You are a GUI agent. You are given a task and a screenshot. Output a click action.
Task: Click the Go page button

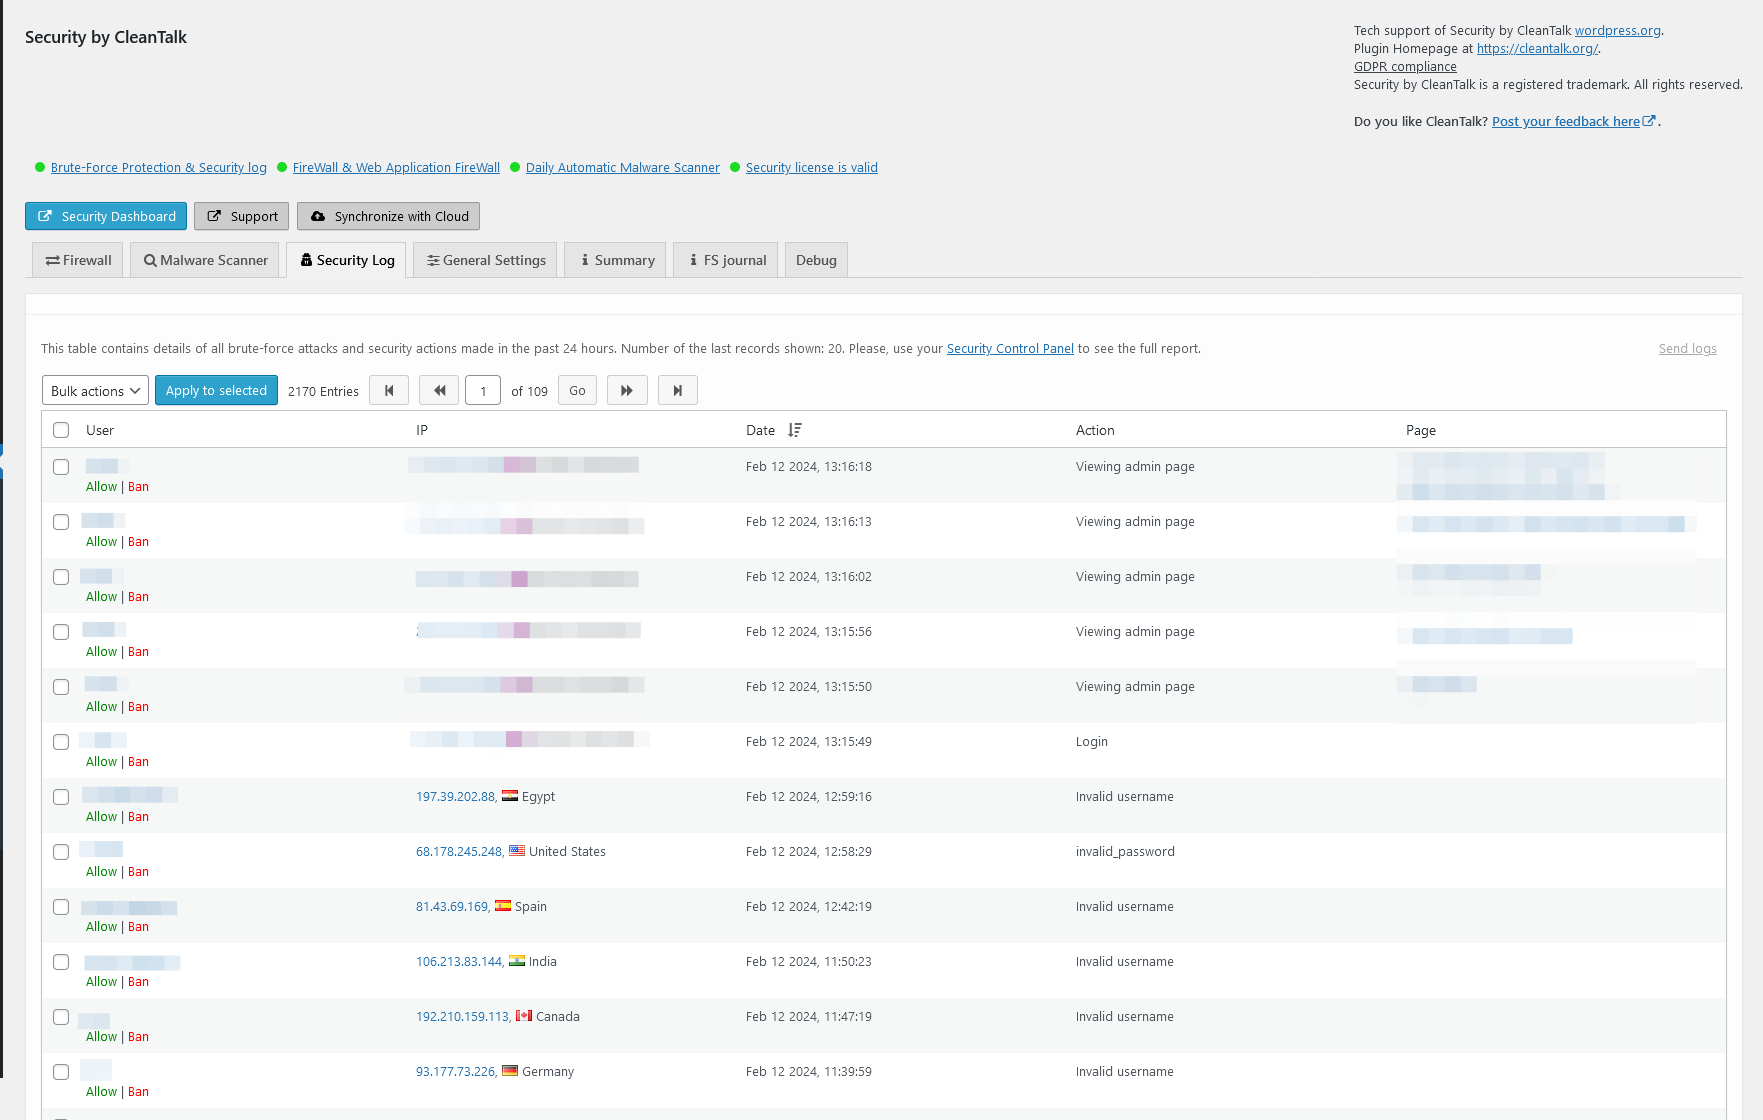(577, 390)
